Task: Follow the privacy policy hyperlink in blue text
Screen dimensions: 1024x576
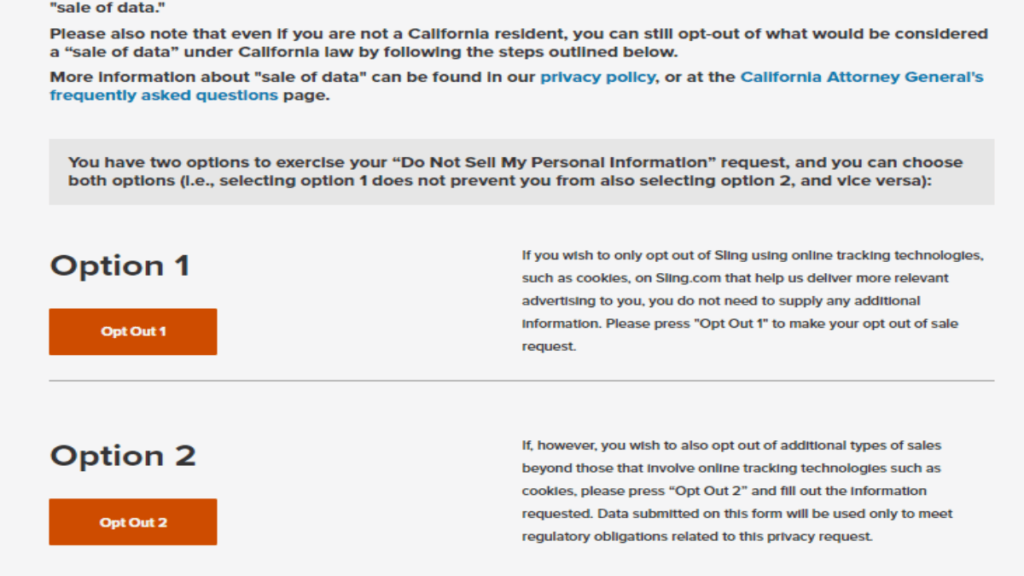Action: click(x=595, y=76)
